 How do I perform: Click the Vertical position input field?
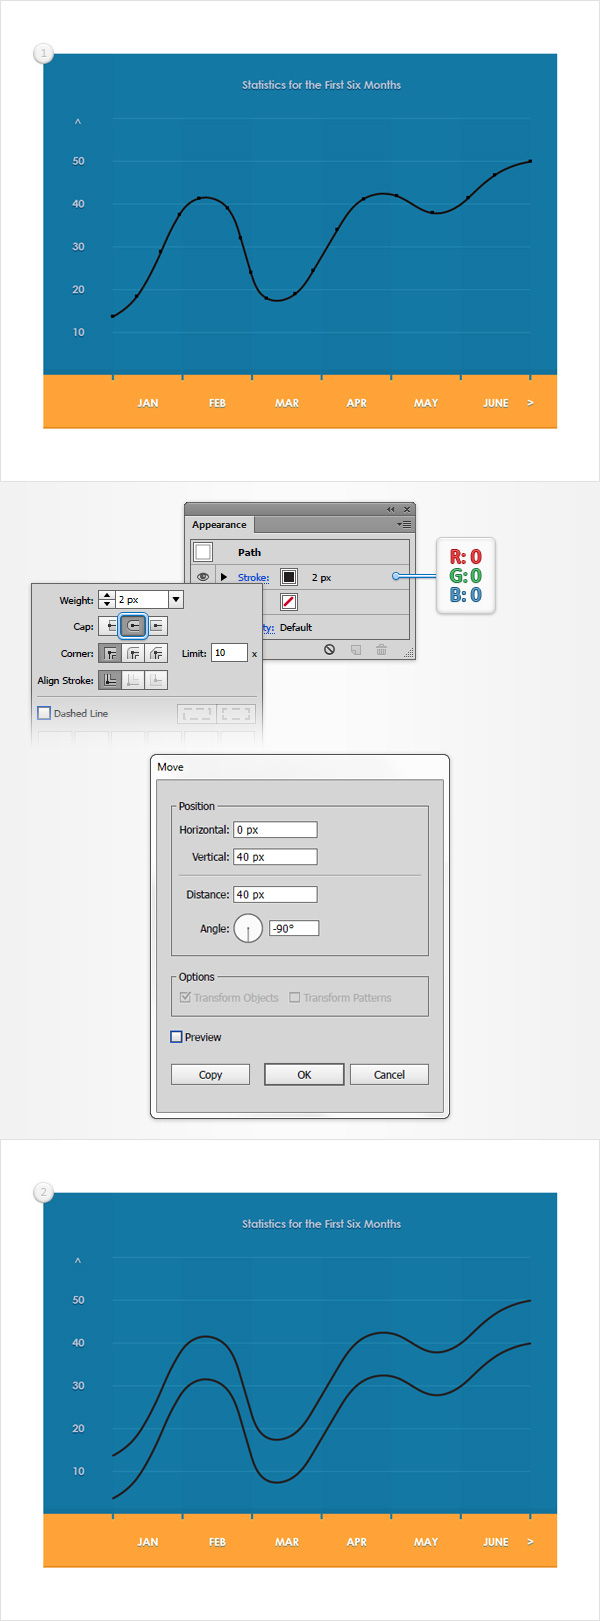(x=275, y=857)
